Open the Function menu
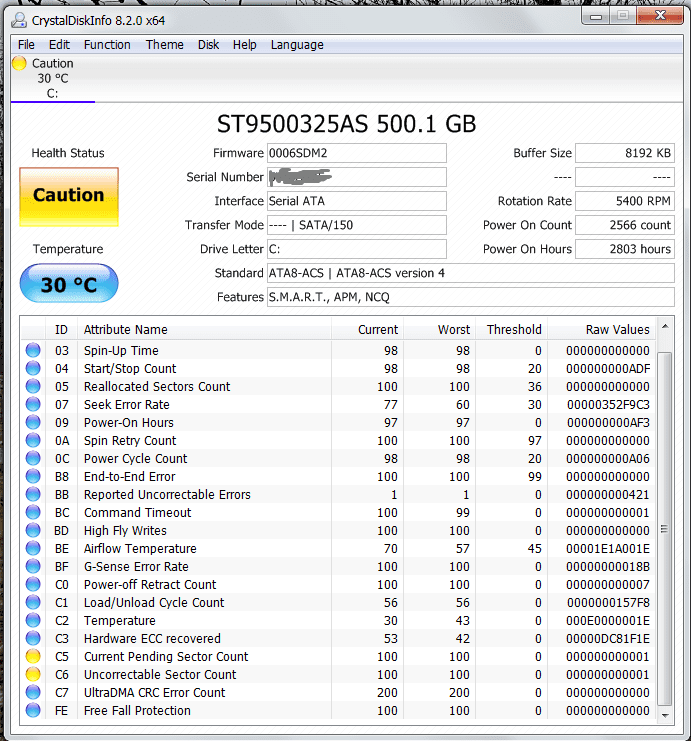This screenshot has width=691, height=741. (107, 45)
